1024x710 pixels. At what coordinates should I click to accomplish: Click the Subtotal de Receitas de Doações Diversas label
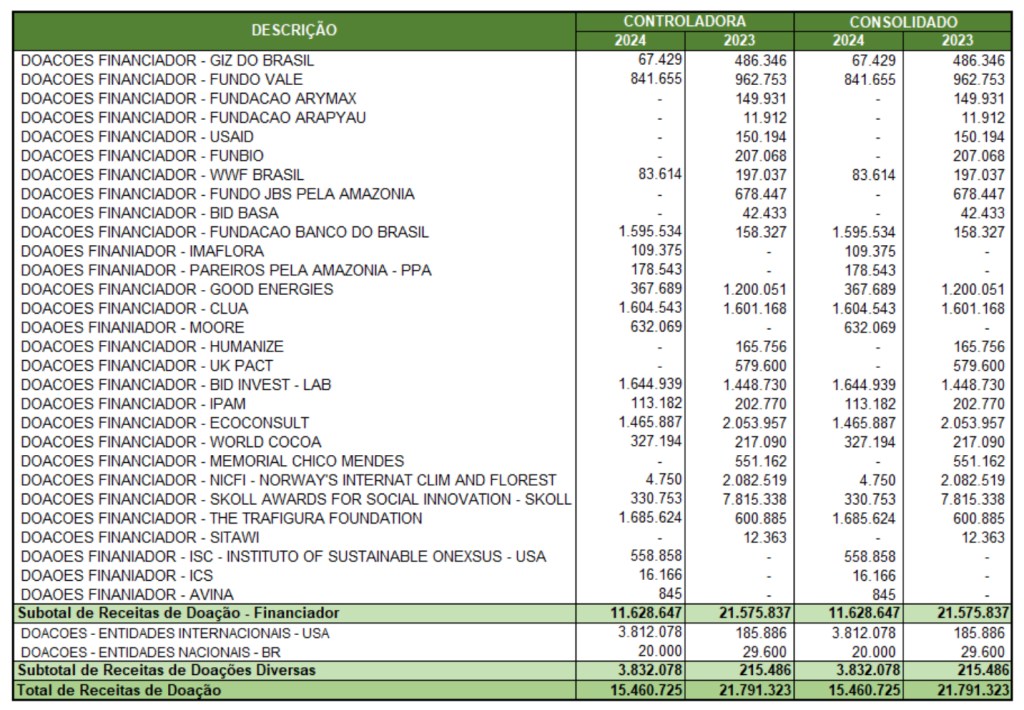(x=167, y=670)
